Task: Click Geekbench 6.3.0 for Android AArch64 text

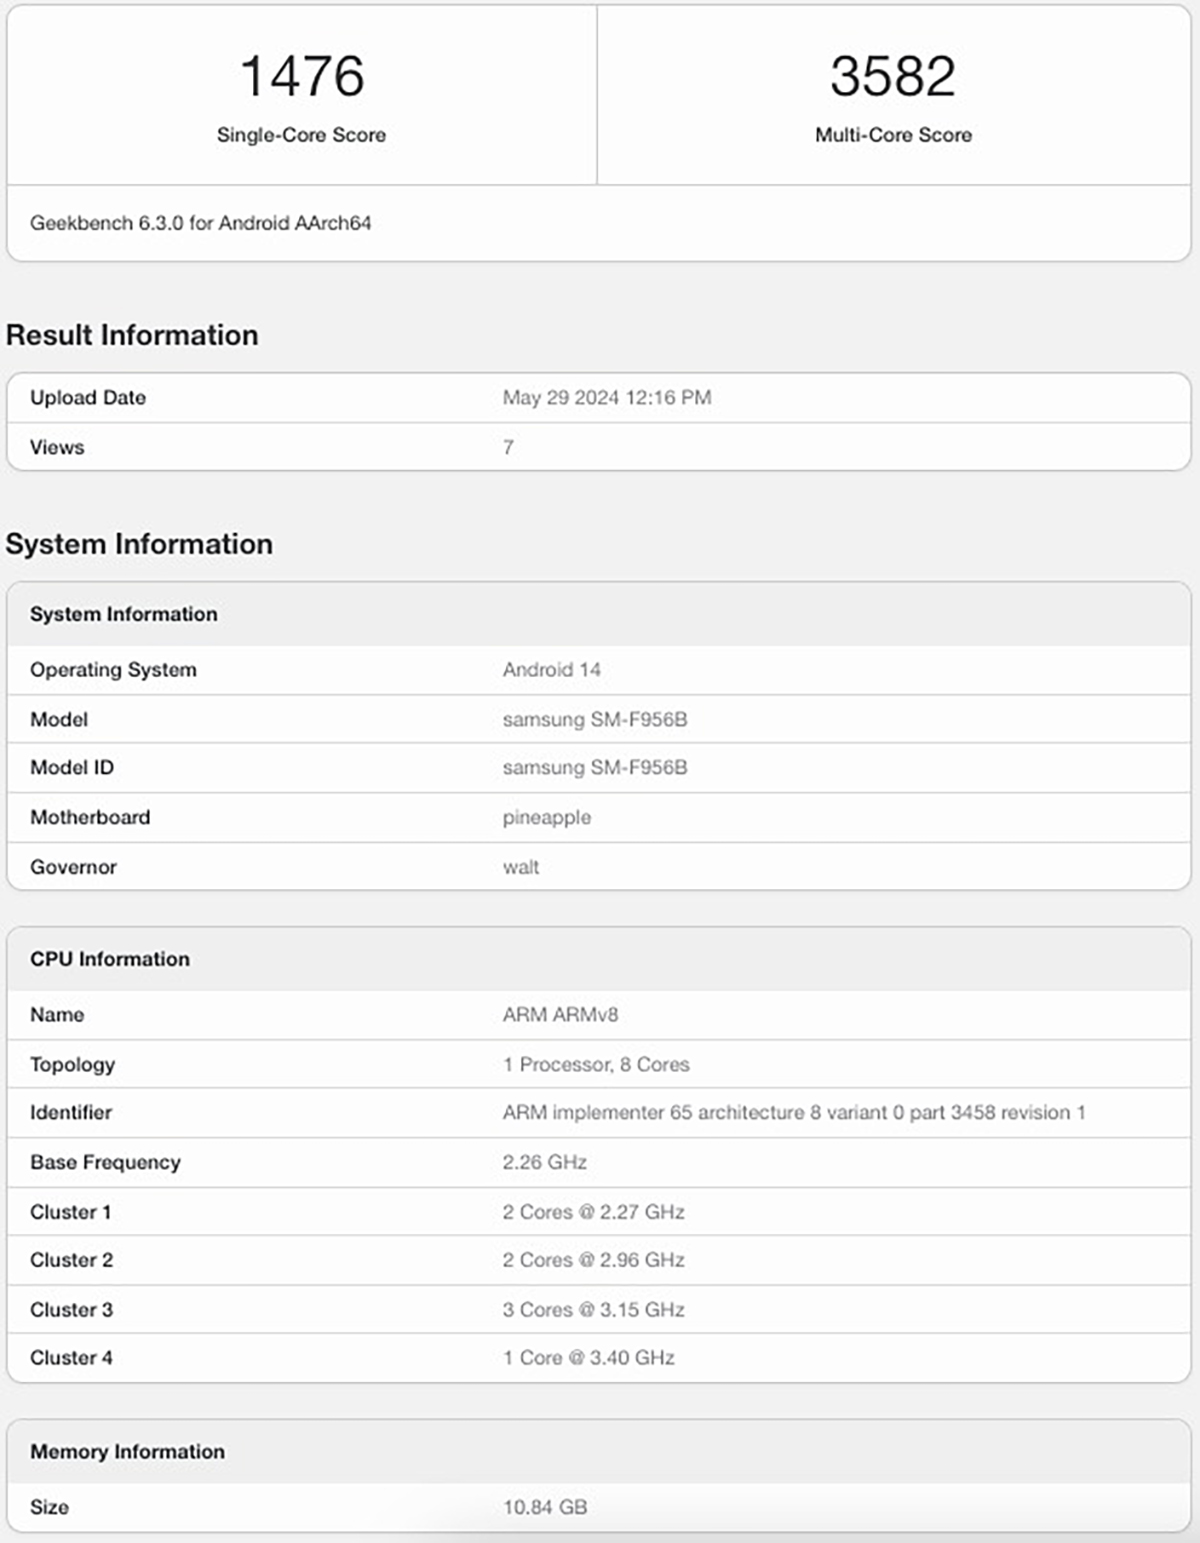Action: click(200, 223)
